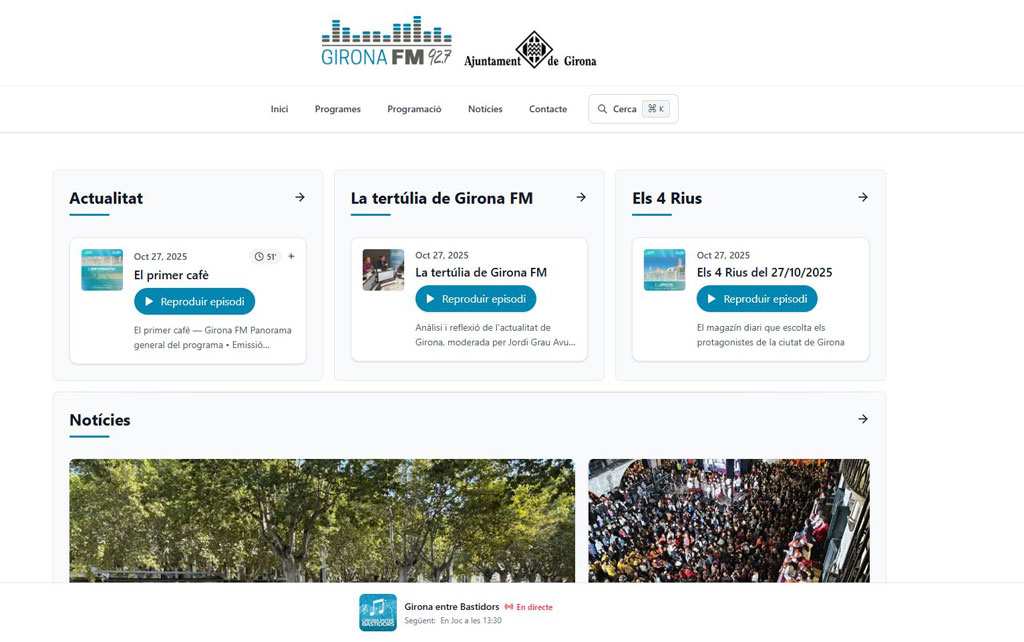Click the arrow next to Els 4 Rius

[x=863, y=198]
